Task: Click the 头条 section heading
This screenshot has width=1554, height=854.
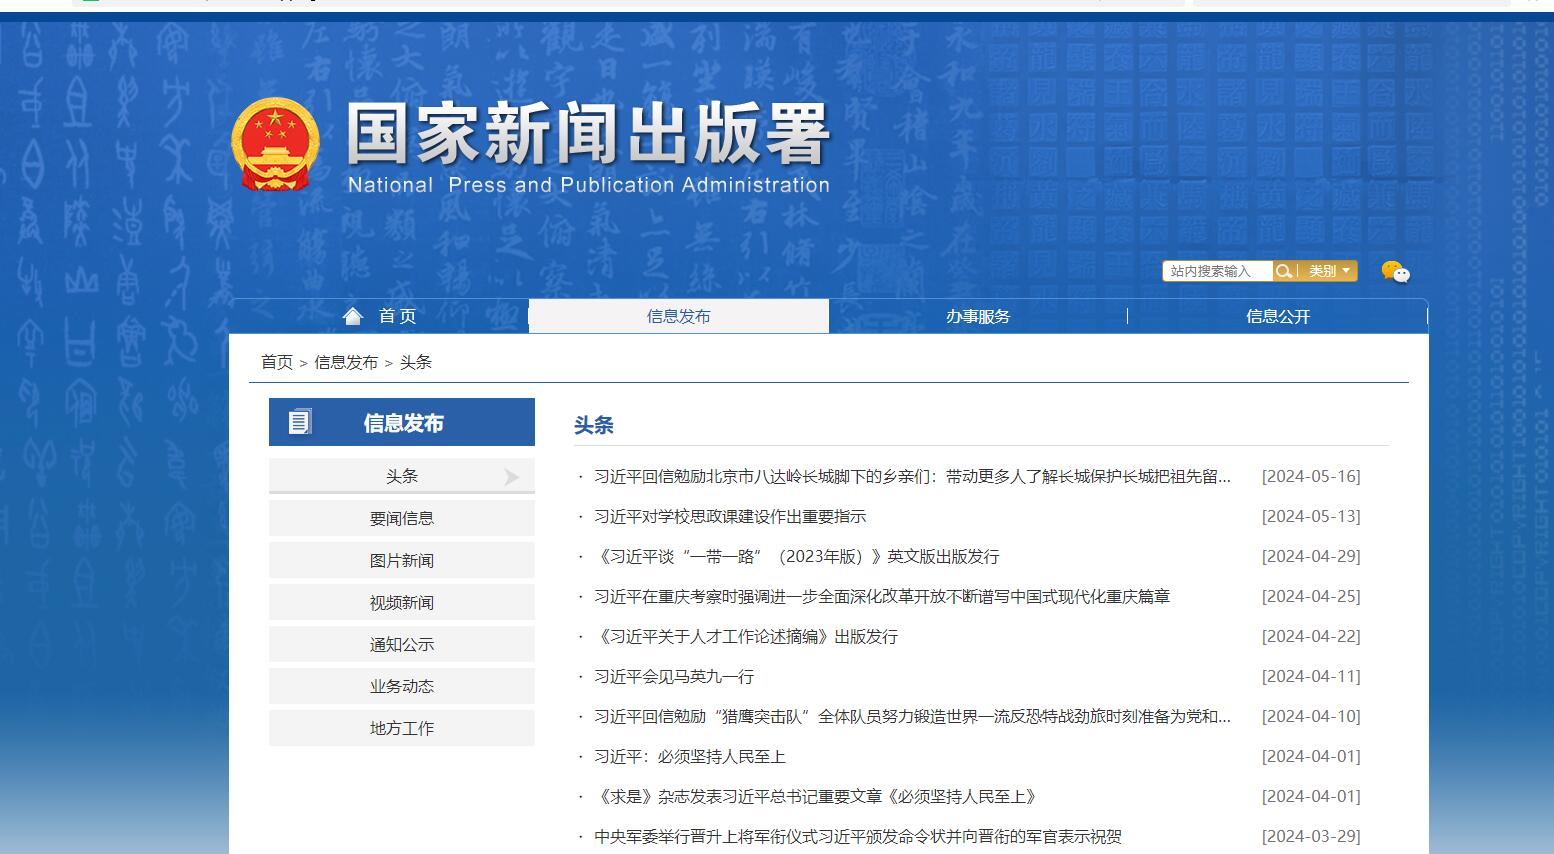Action: [593, 425]
